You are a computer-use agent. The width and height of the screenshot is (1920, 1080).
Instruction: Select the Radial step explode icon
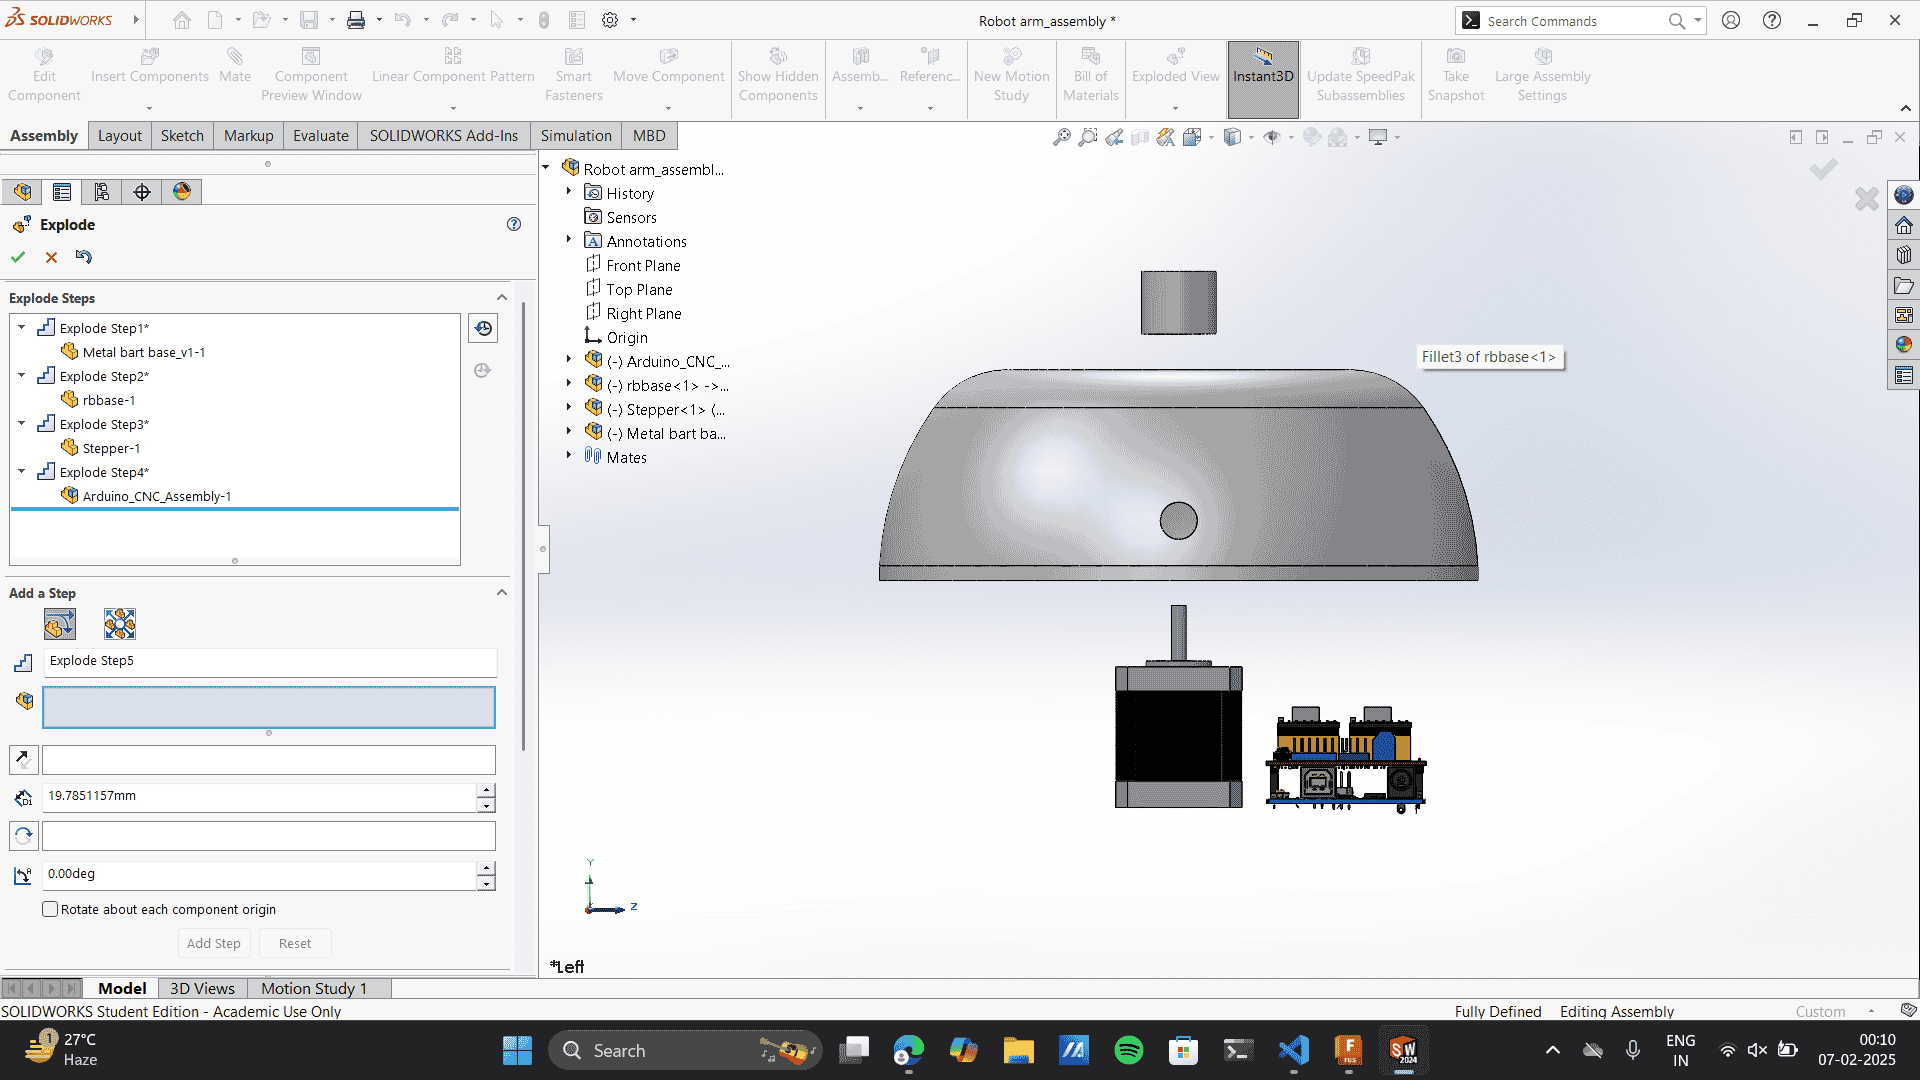tap(120, 624)
